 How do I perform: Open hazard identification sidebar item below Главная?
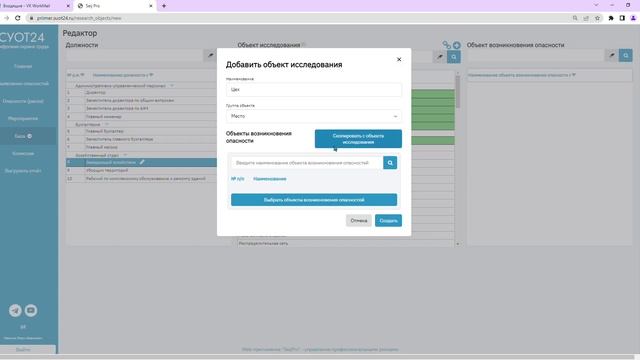point(24,84)
